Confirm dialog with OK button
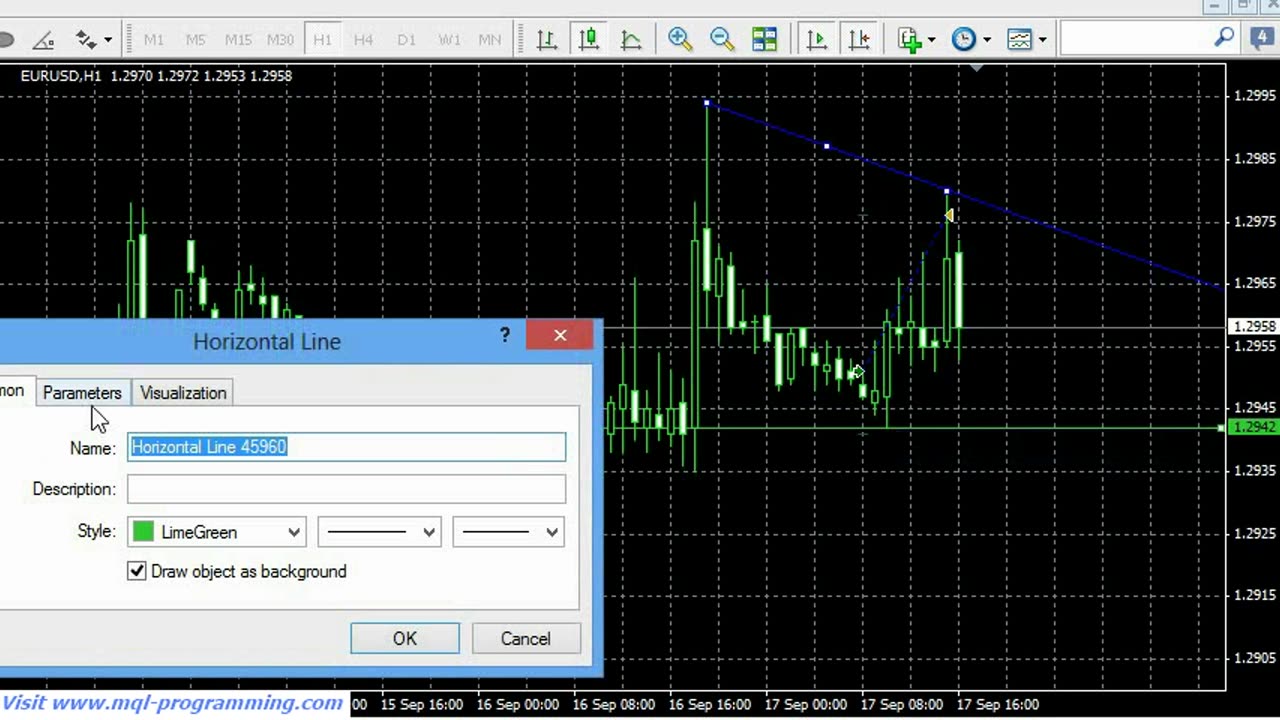1280x720 pixels. click(405, 639)
